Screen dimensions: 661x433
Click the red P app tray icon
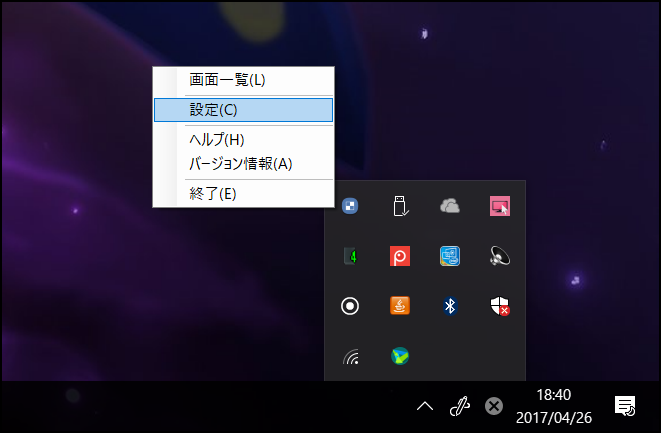point(400,256)
